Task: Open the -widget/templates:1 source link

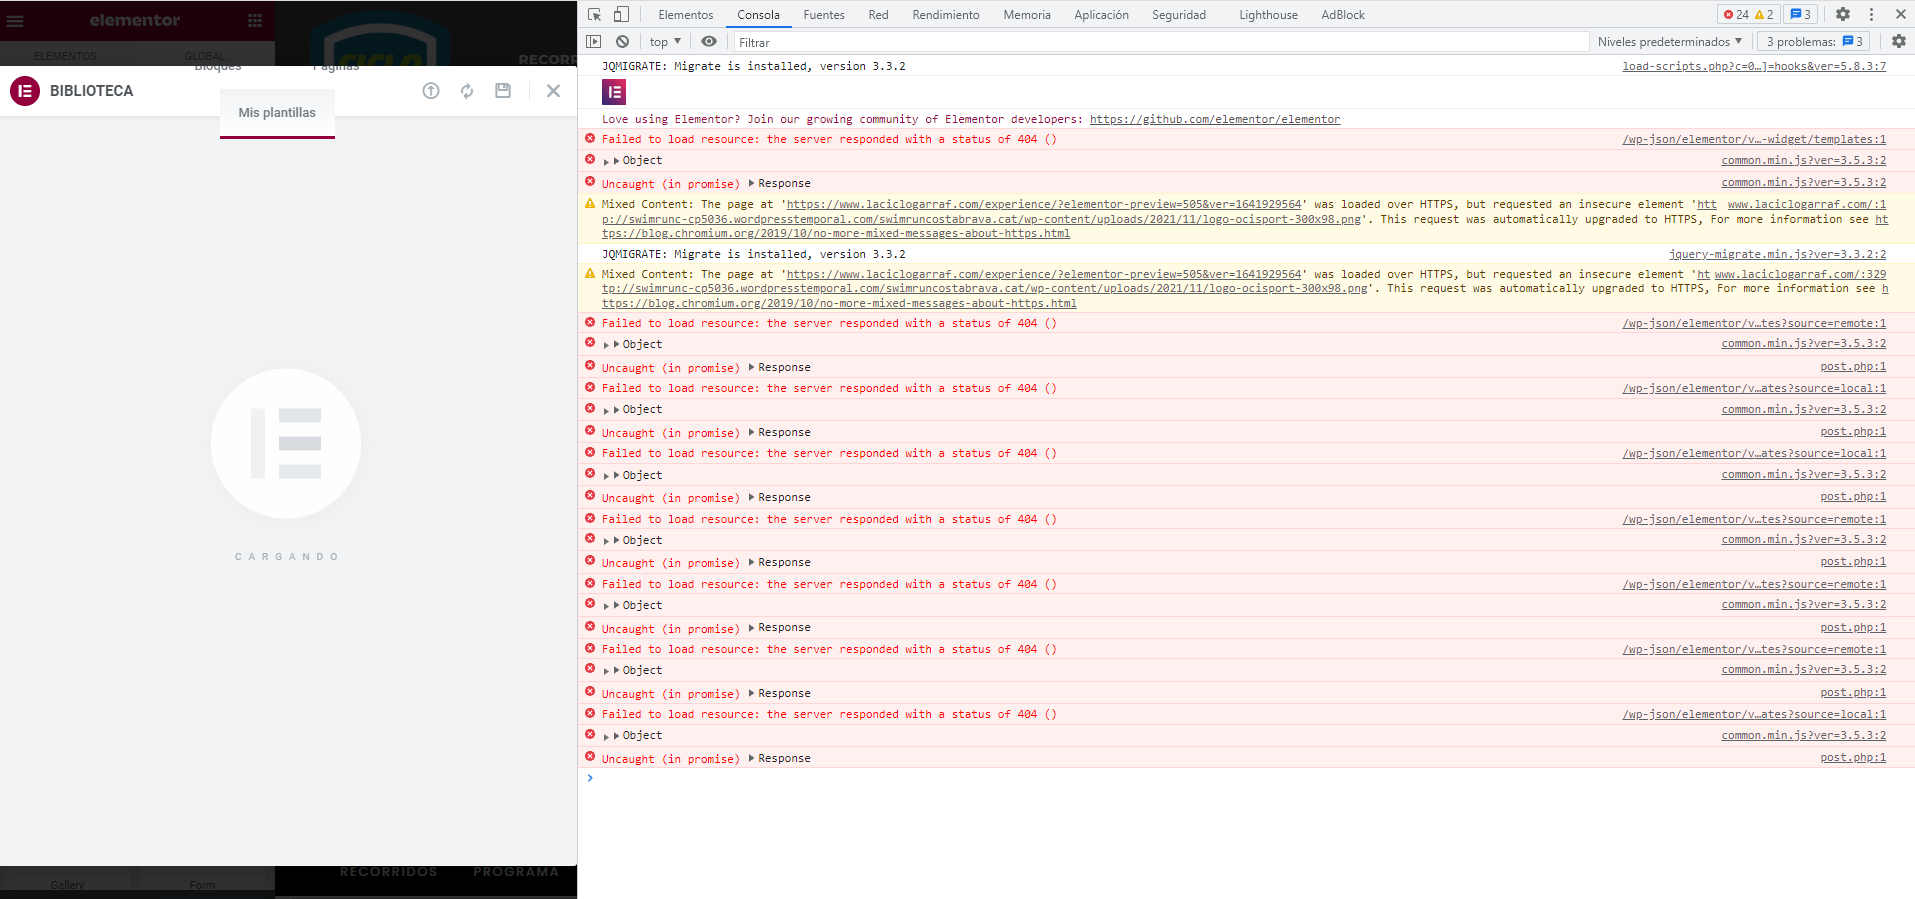Action: (1754, 139)
